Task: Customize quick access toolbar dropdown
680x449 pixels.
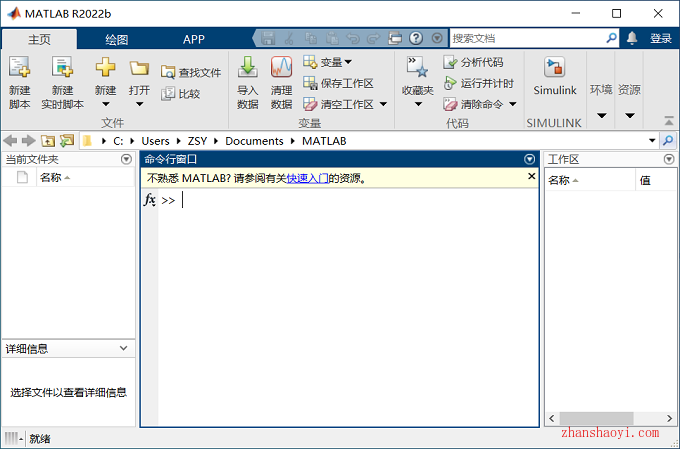Action: point(437,38)
